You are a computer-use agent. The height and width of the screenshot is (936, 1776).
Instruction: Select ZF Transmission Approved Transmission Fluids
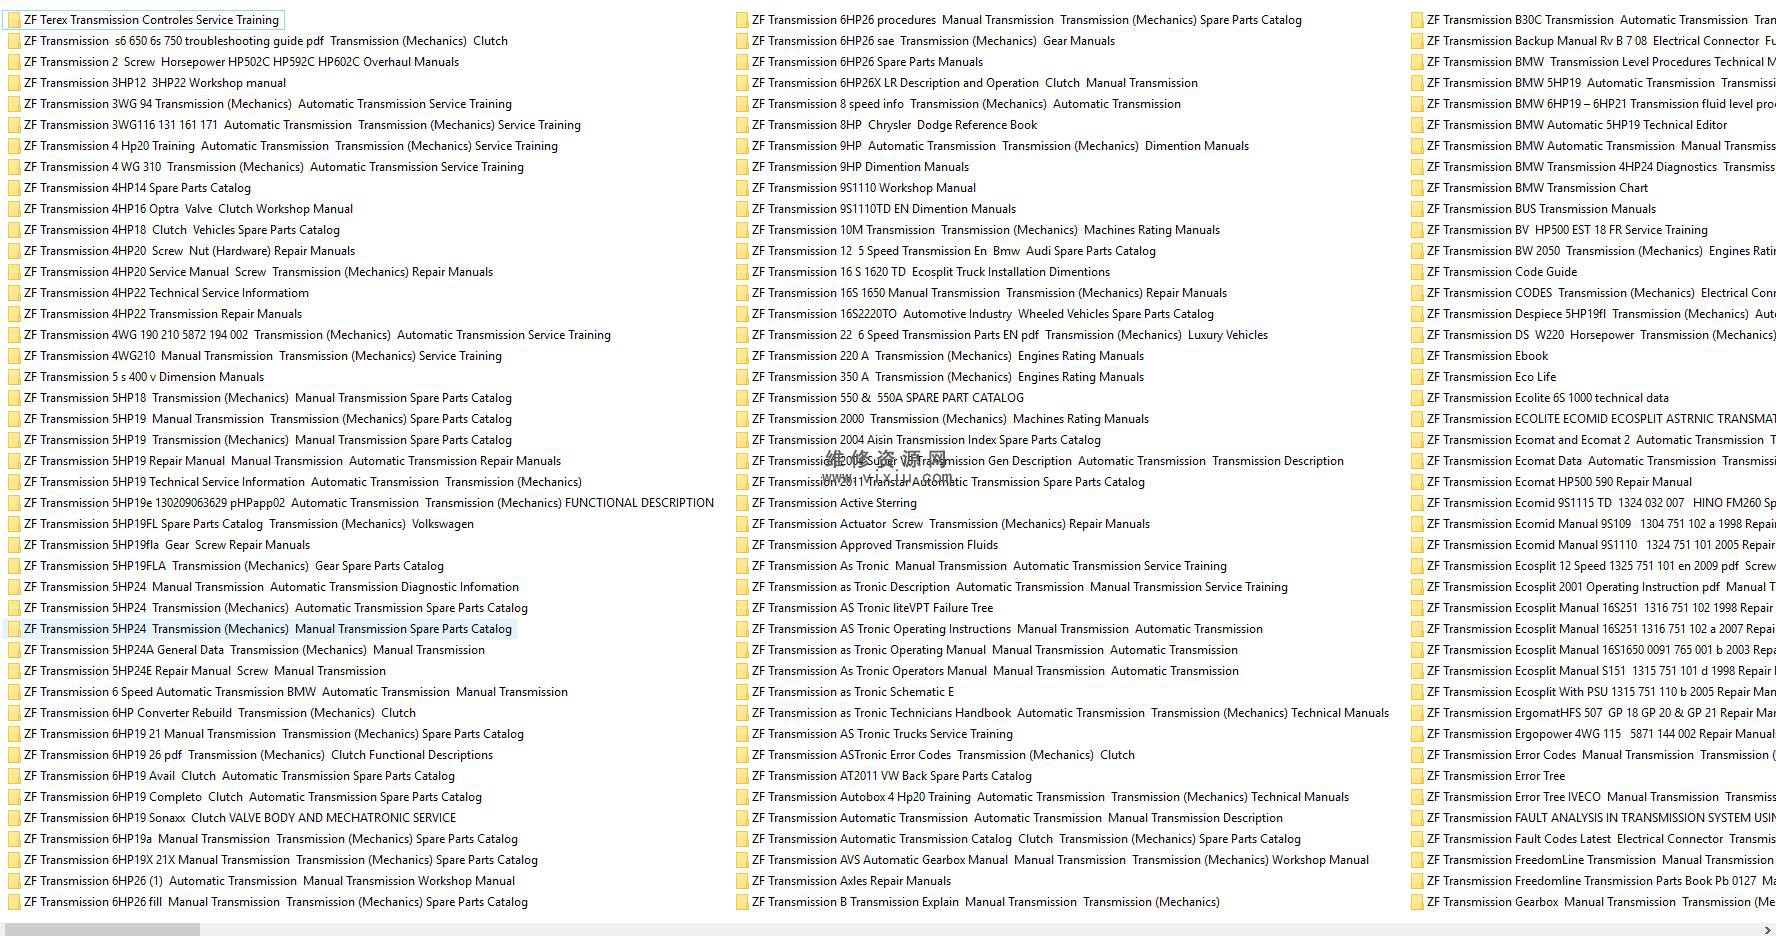[x=874, y=545]
